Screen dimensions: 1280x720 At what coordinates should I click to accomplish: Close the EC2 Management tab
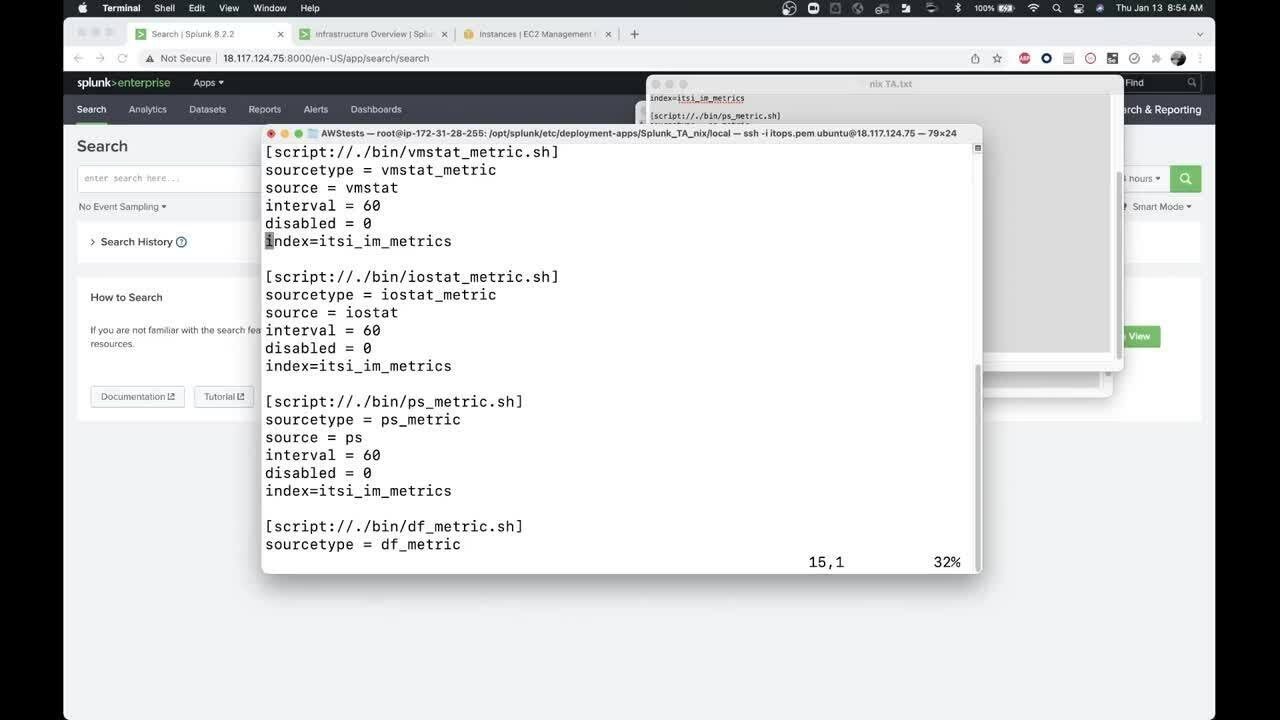606,34
